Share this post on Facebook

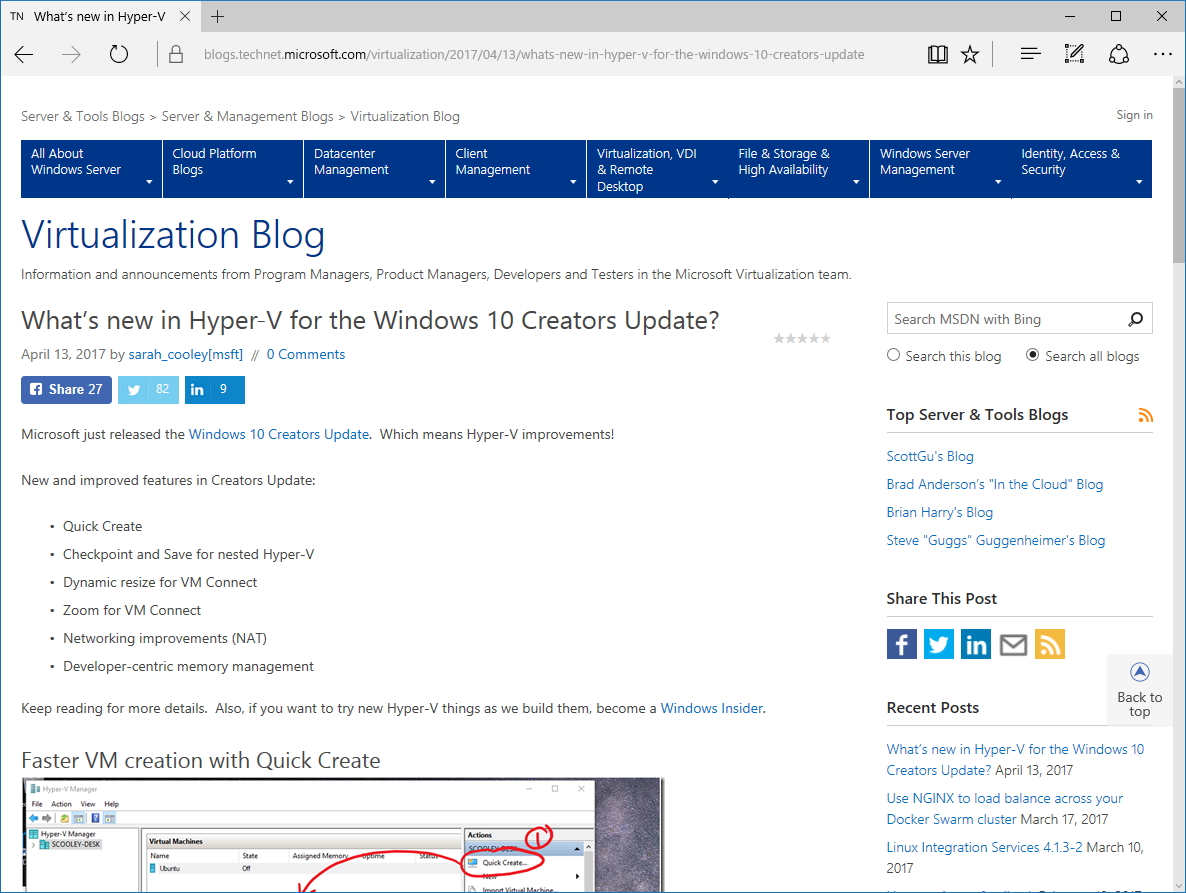click(901, 644)
